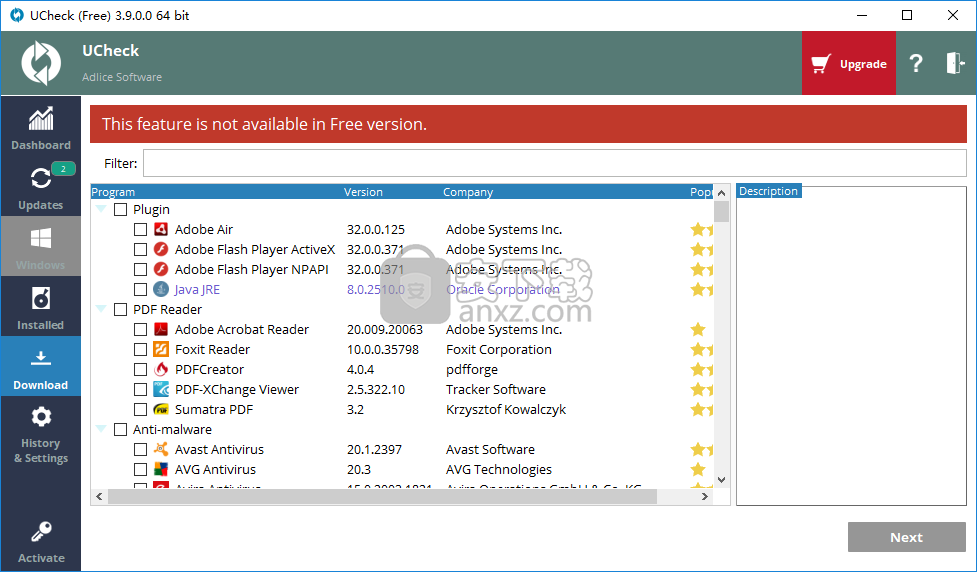
Task: Click the exit door icon
Action: 955,63
